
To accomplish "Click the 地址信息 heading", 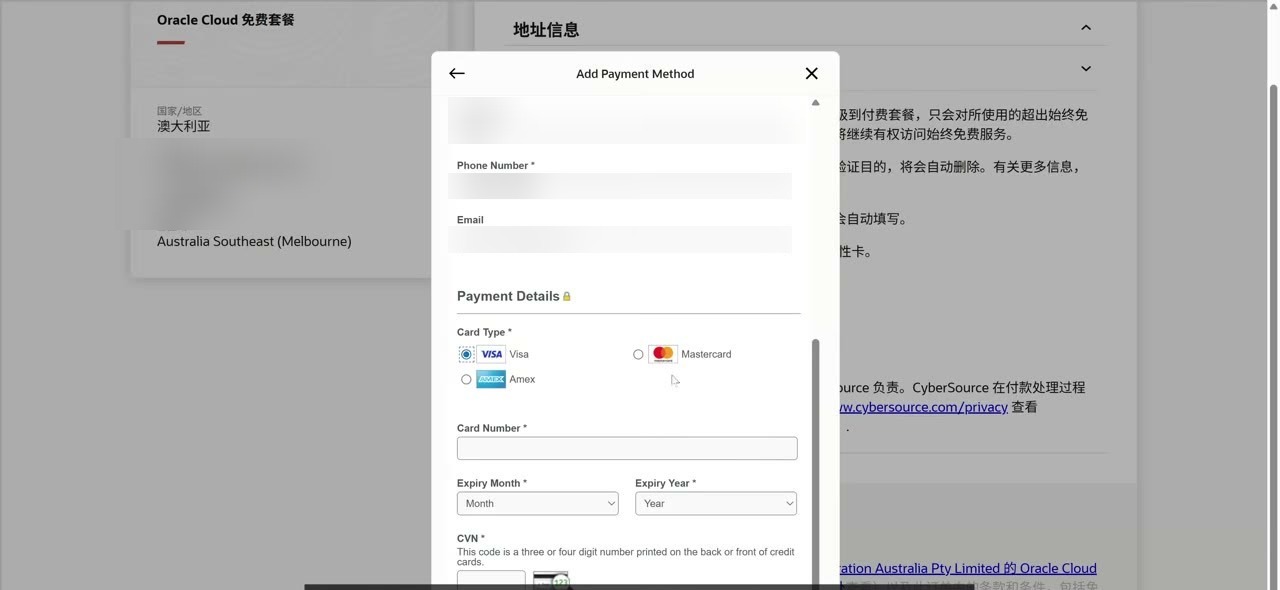I will click(x=546, y=30).
